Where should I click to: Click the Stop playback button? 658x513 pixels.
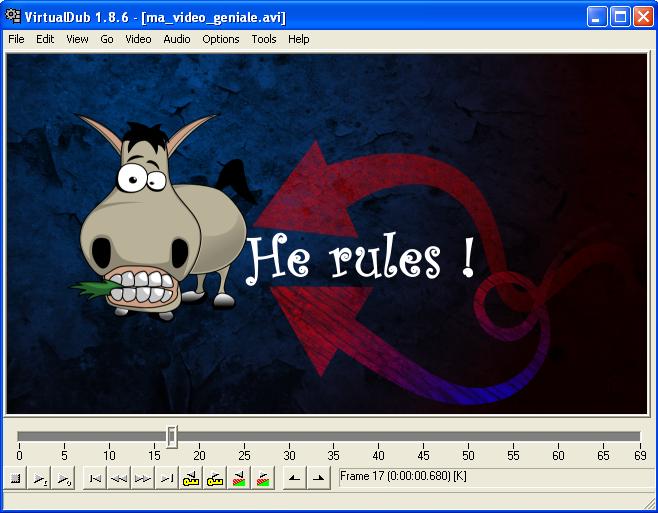coord(16,478)
